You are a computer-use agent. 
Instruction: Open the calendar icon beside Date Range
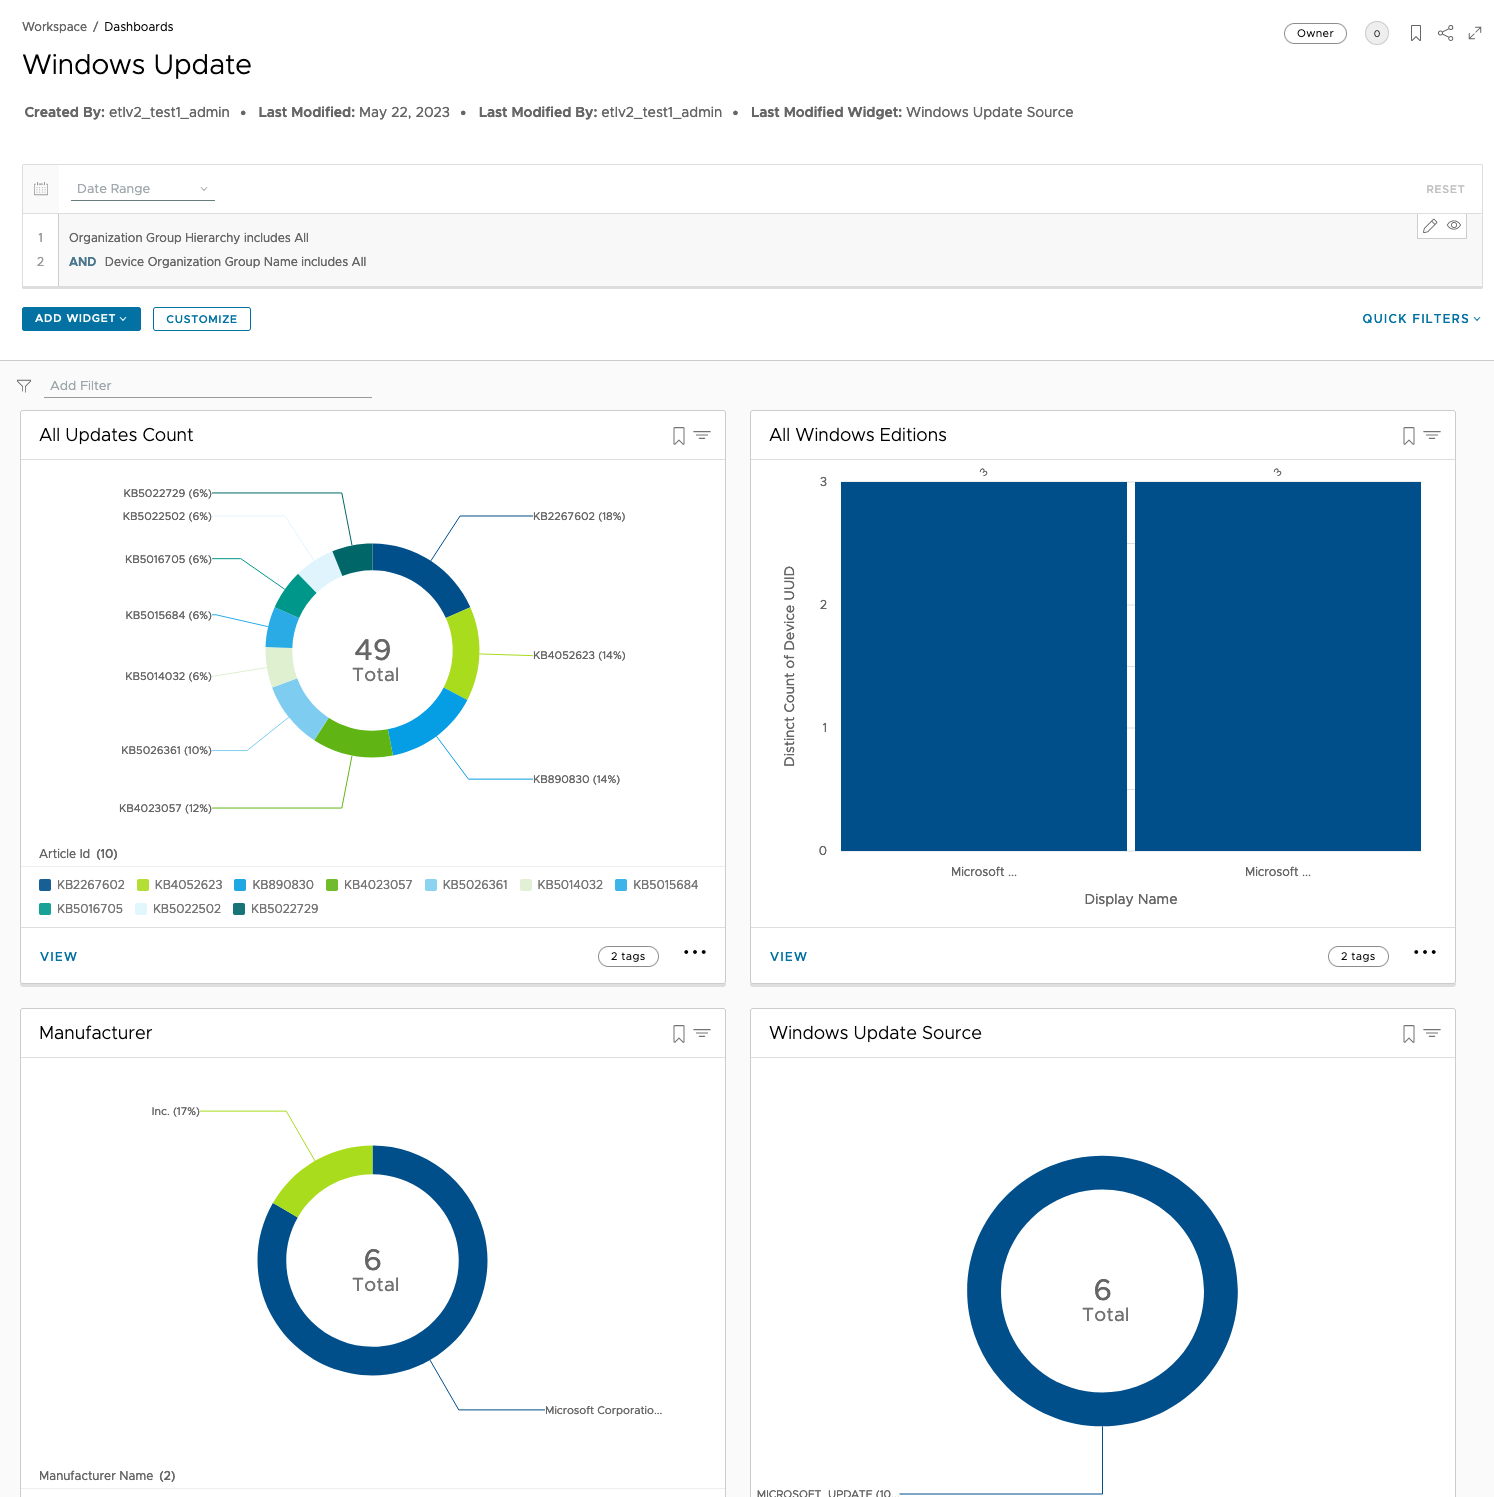click(40, 188)
